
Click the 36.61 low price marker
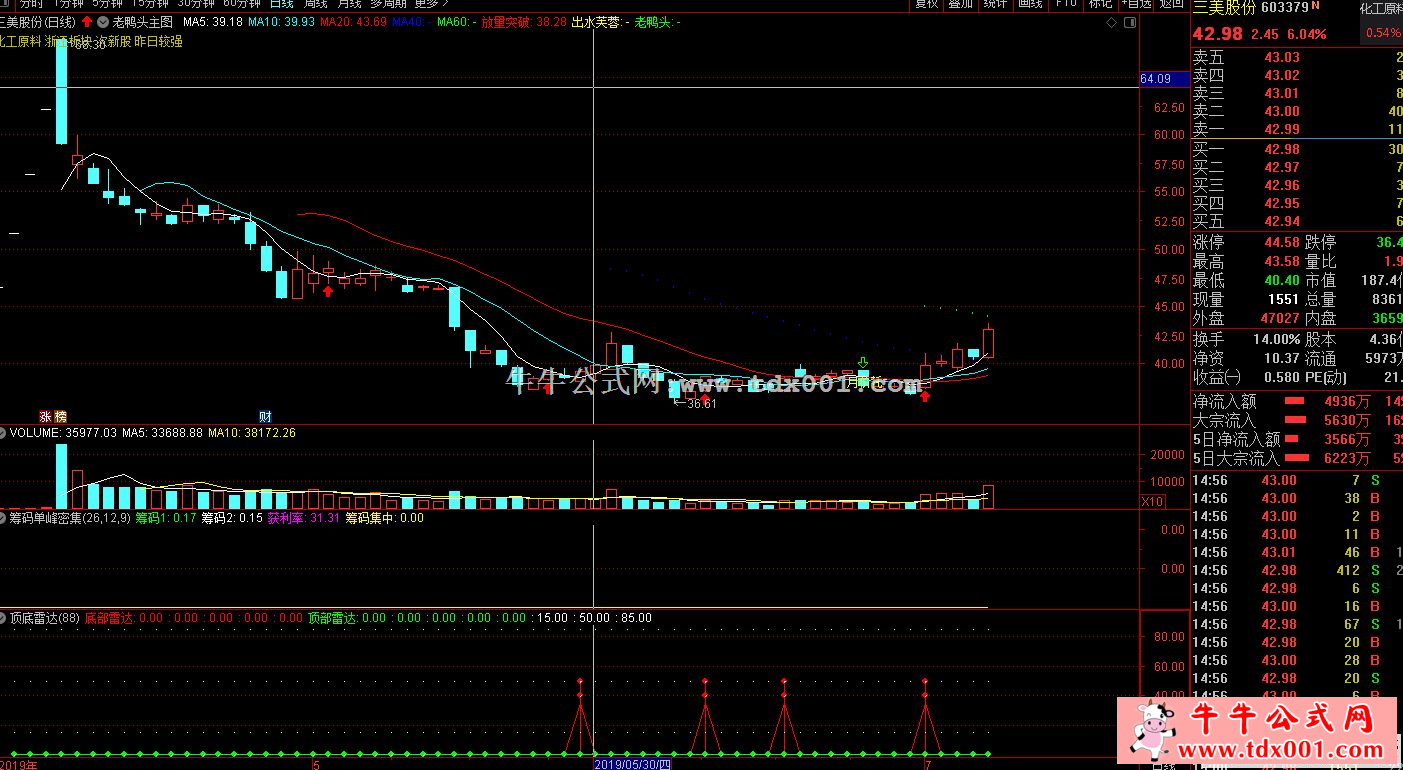click(696, 403)
